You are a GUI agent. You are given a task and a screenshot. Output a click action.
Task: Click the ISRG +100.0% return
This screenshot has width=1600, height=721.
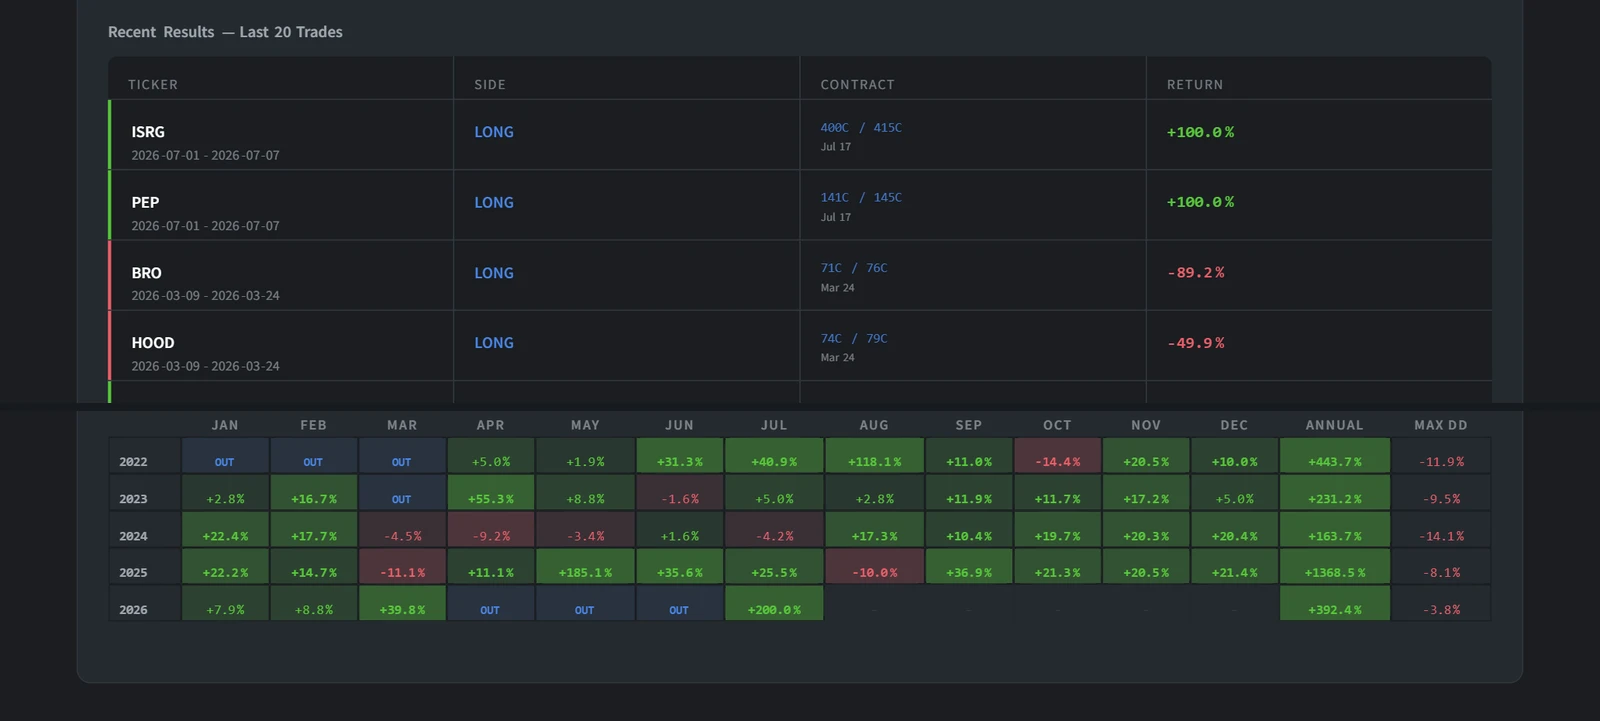coord(1200,132)
